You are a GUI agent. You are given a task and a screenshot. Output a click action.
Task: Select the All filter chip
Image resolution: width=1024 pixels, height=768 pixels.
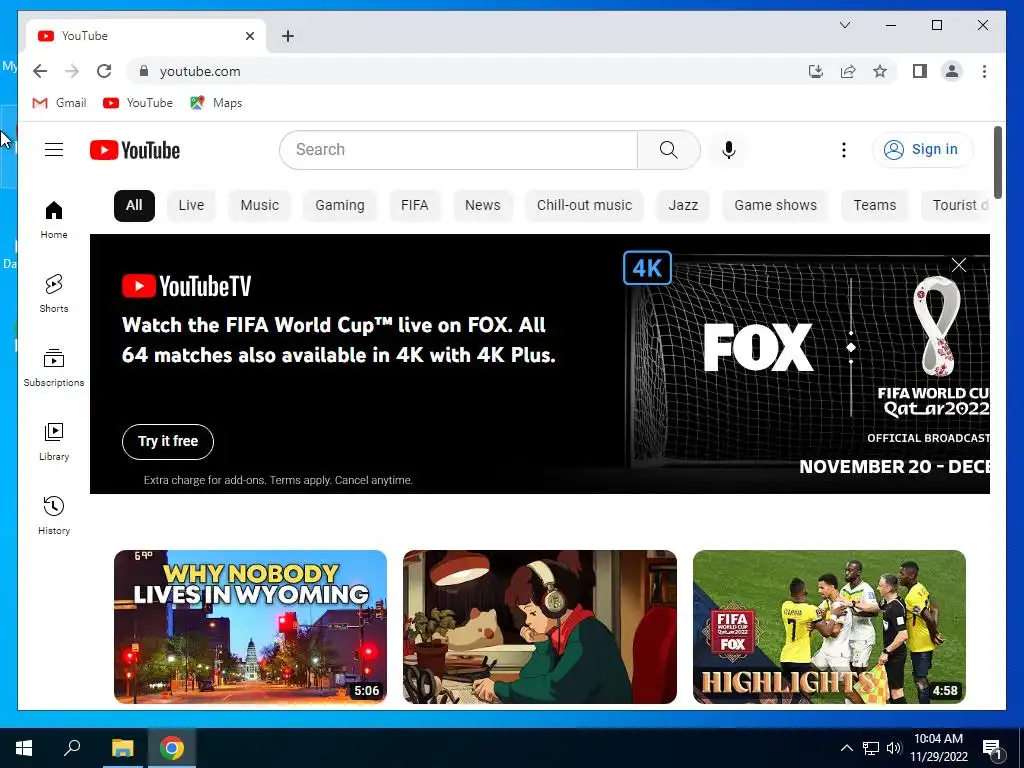[x=134, y=205]
